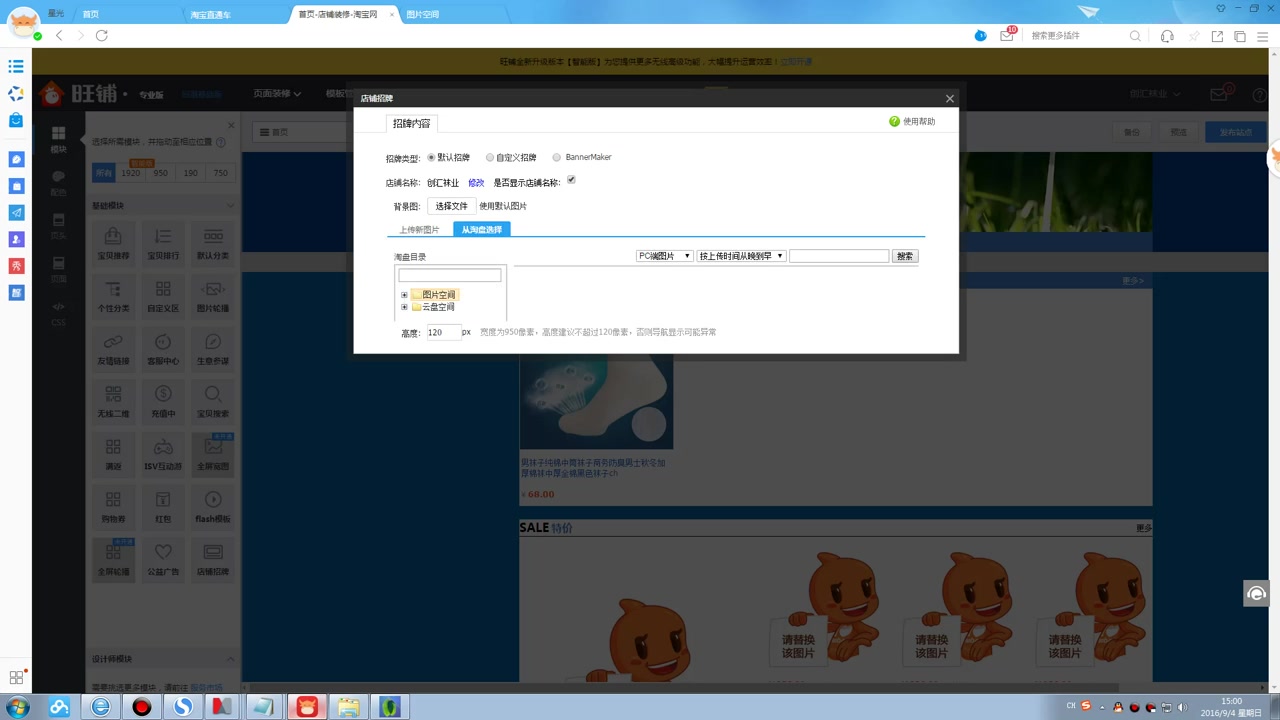
Task: Open the CSS sidebar panel
Action: coord(58,313)
